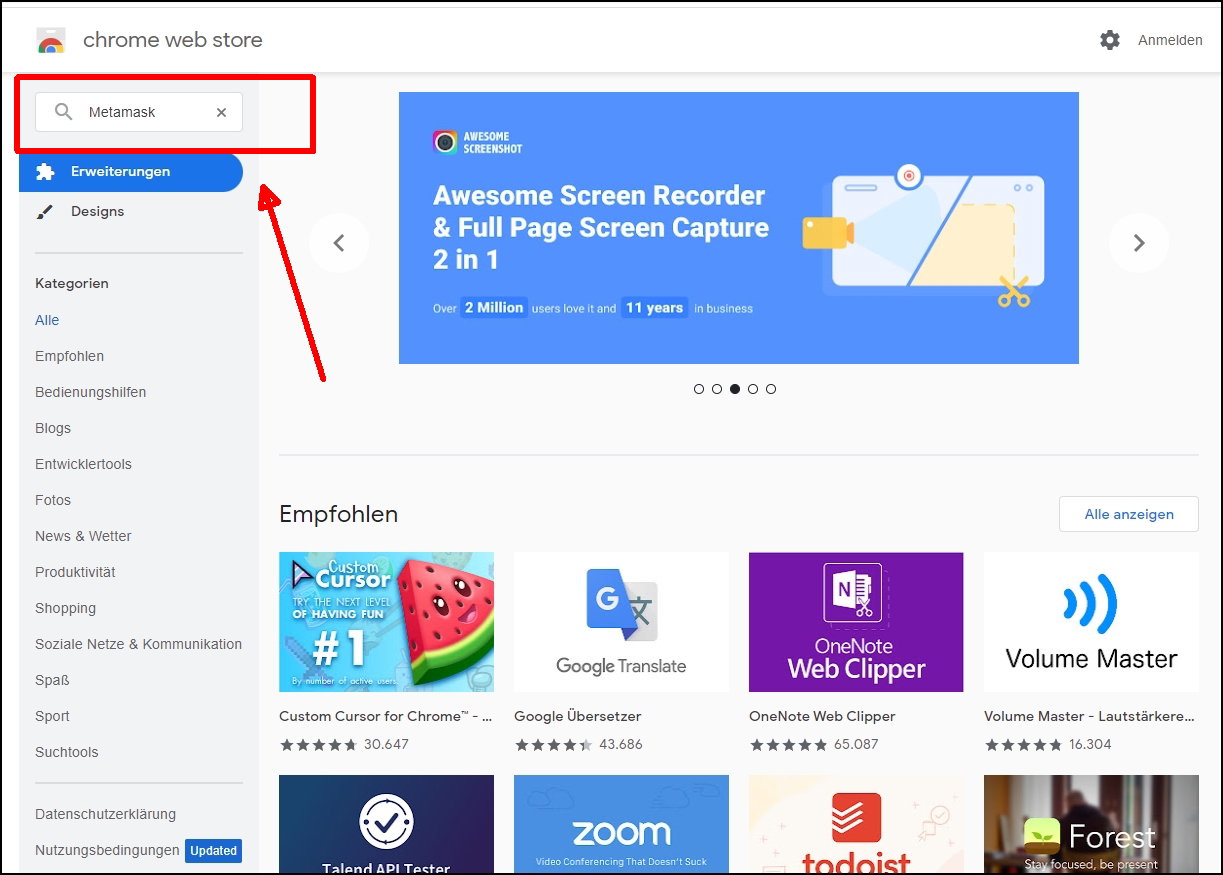
Task: Choose the Spaß category
Action: pyautogui.click(x=52, y=680)
